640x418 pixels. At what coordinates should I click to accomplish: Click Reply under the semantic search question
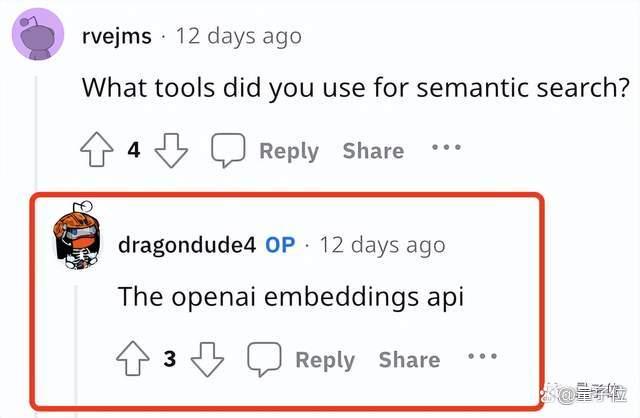pyautogui.click(x=289, y=151)
